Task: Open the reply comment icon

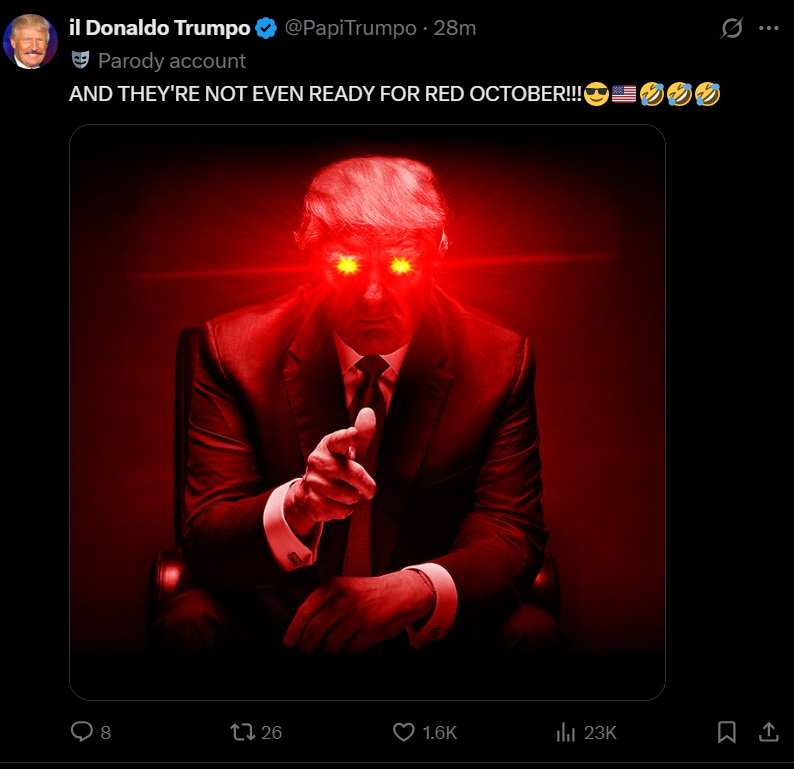Action: click(x=82, y=732)
